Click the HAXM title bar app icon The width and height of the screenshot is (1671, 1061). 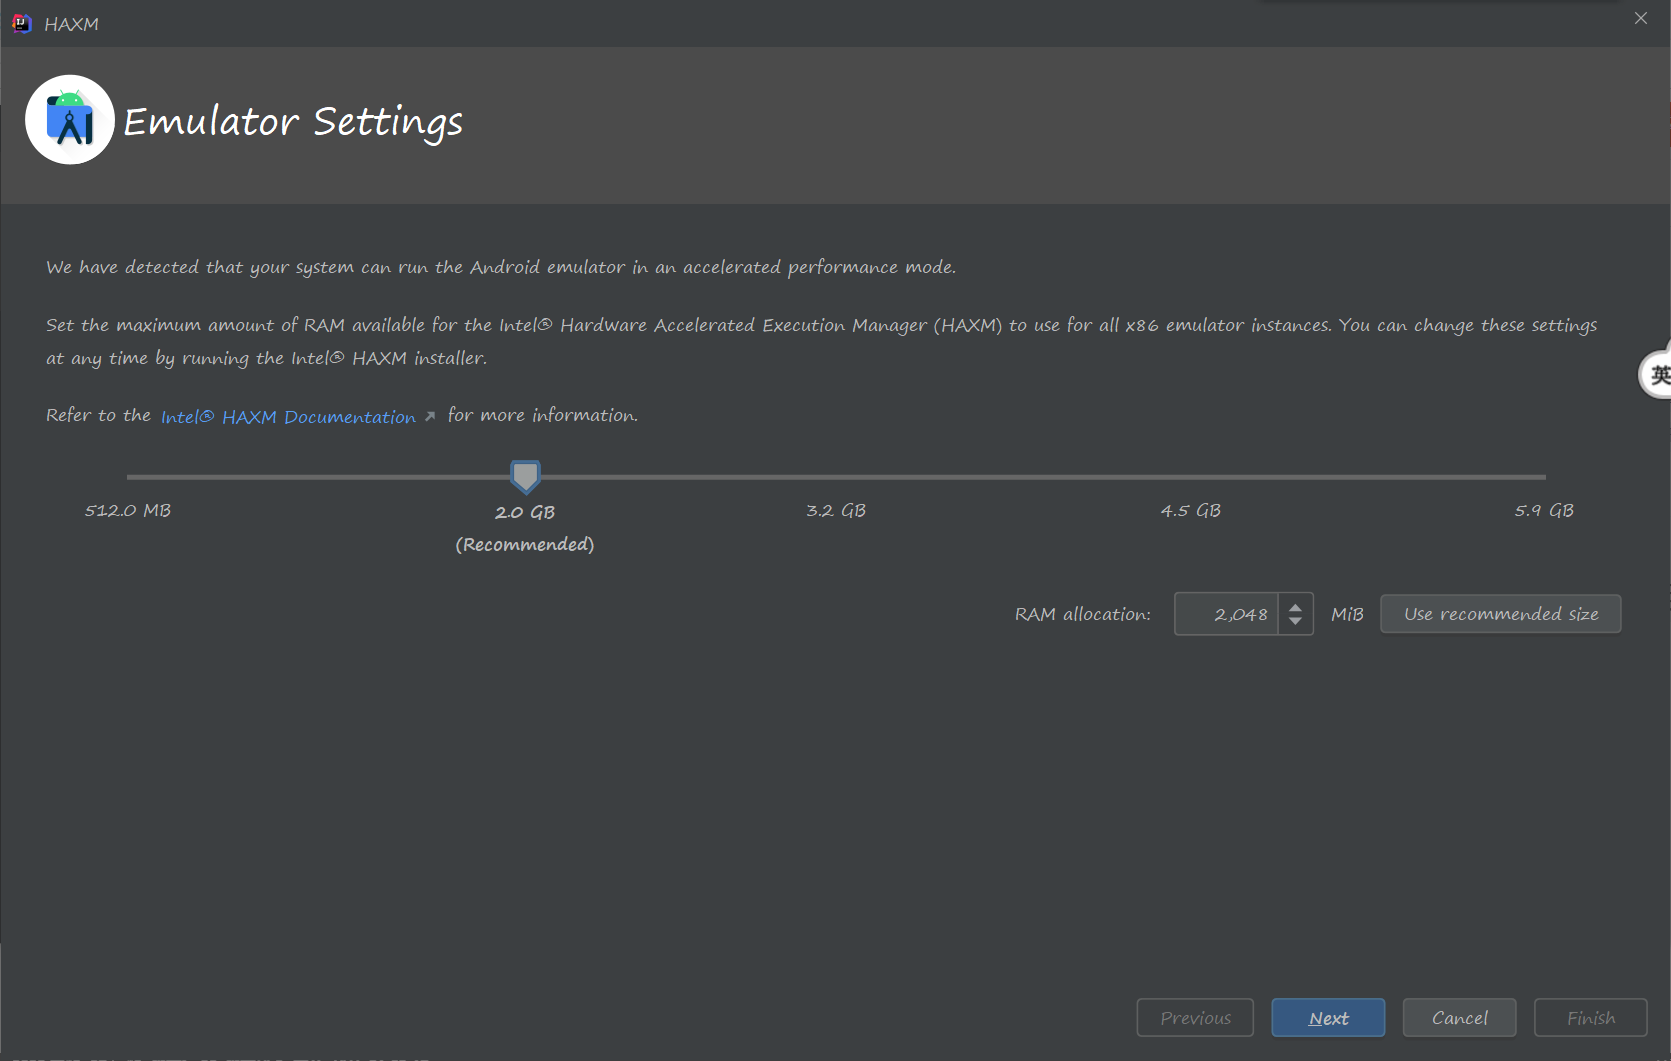point(21,23)
